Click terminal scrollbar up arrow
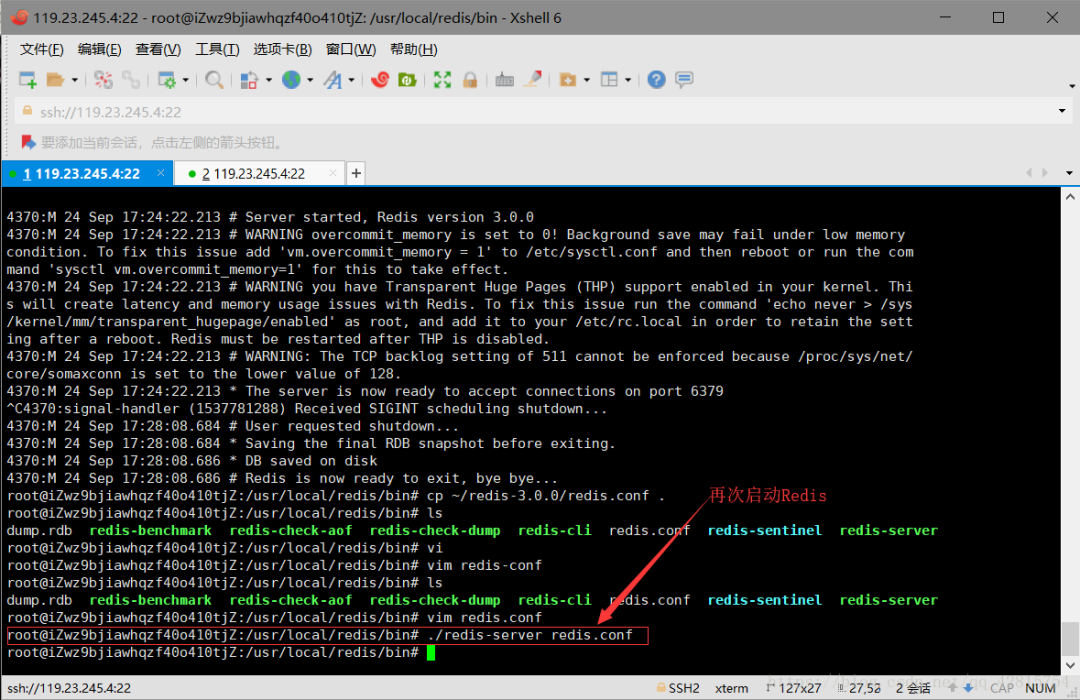 click(x=1070, y=197)
